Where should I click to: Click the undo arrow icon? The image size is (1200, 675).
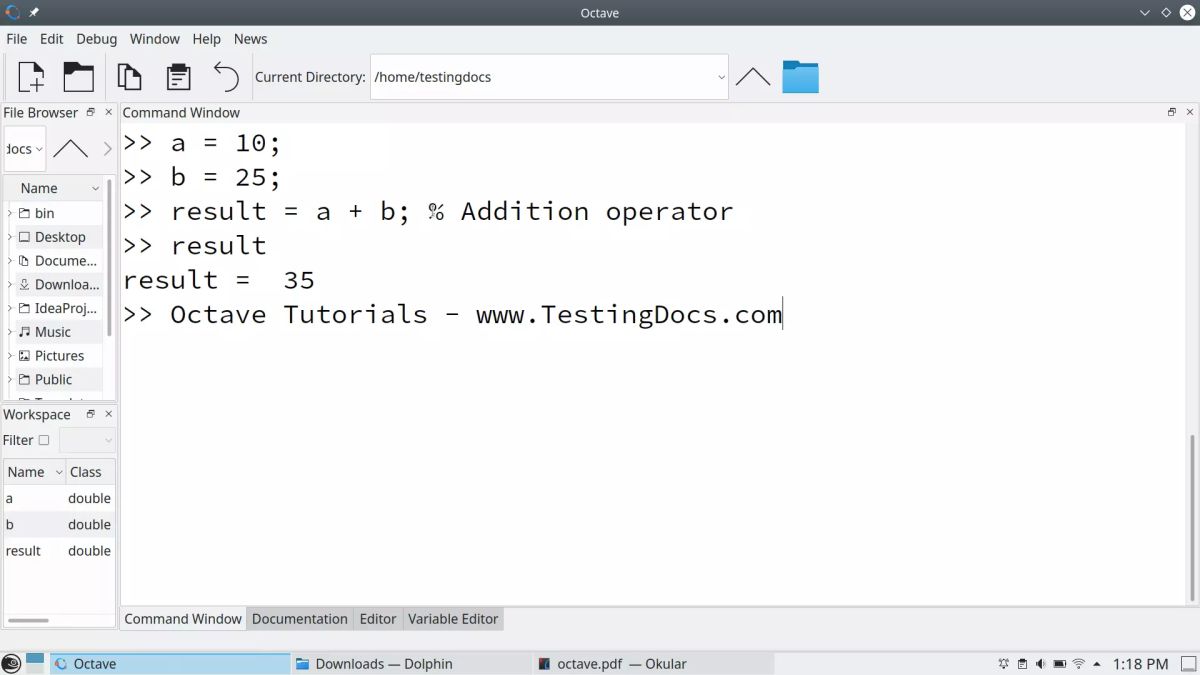pyautogui.click(x=226, y=77)
